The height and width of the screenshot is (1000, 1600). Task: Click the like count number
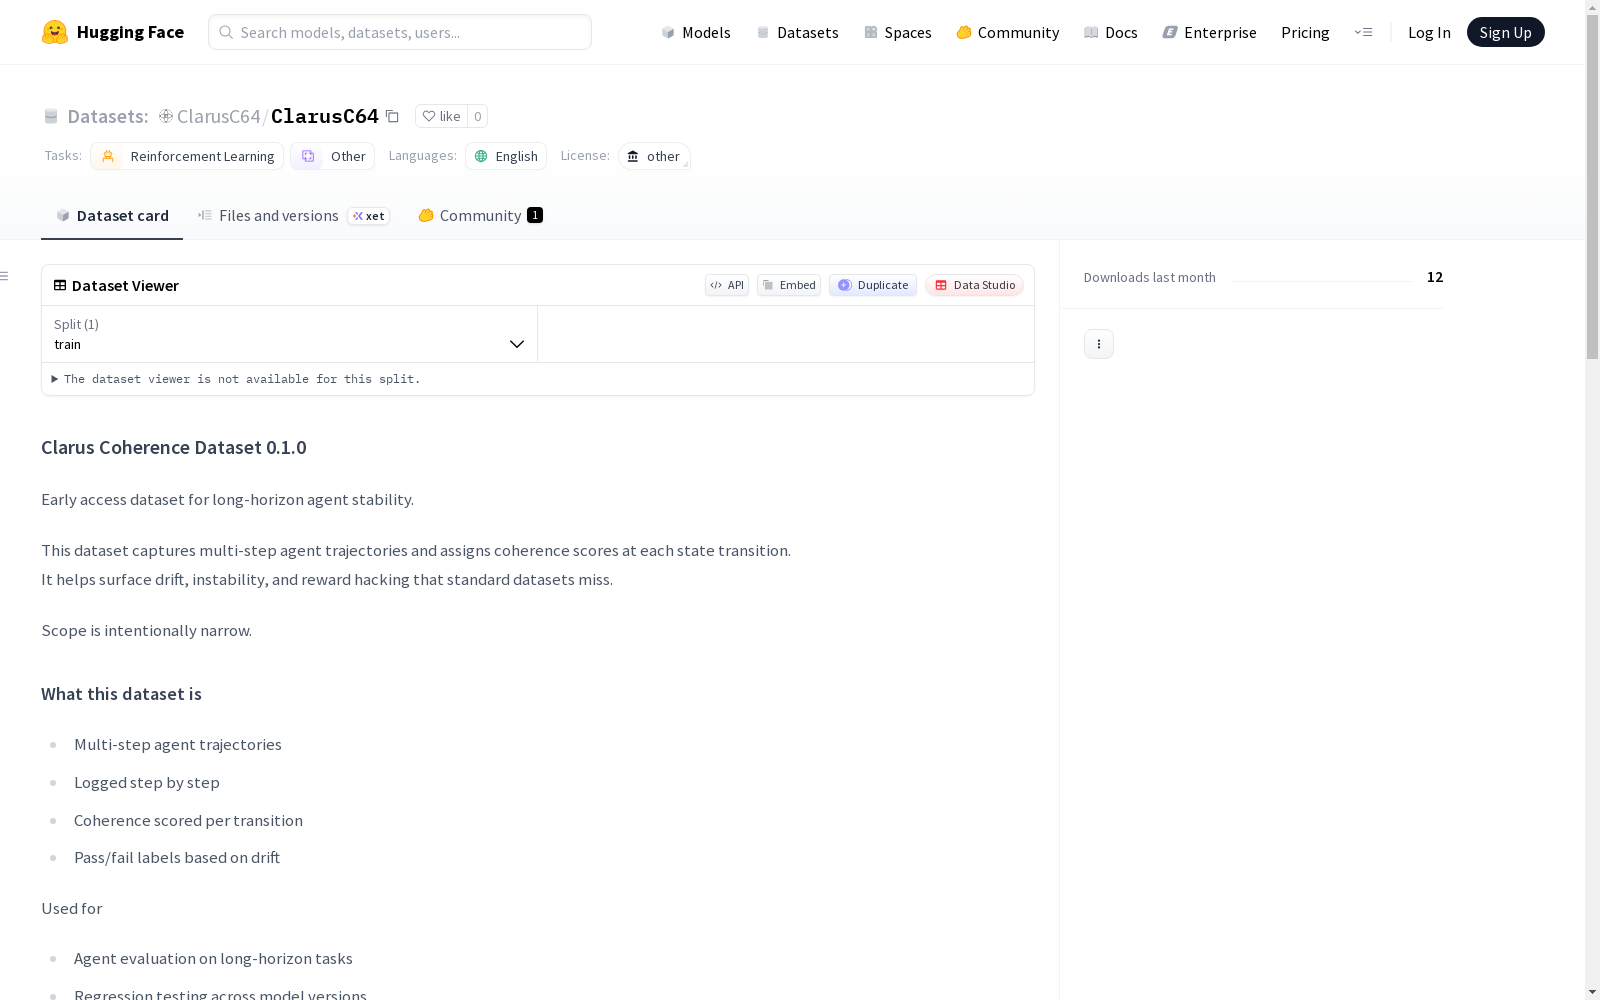478,116
